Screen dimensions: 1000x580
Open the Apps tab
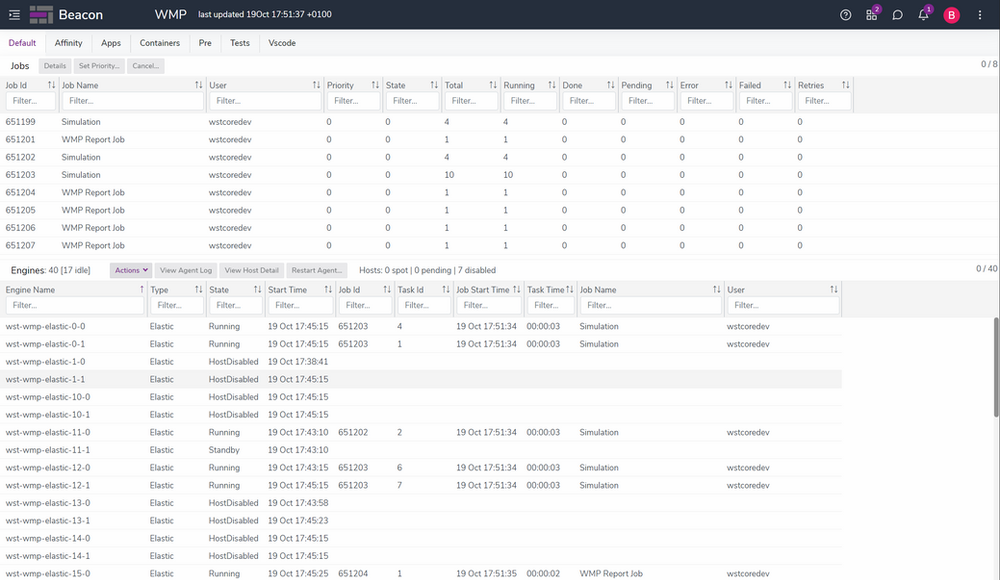111,43
